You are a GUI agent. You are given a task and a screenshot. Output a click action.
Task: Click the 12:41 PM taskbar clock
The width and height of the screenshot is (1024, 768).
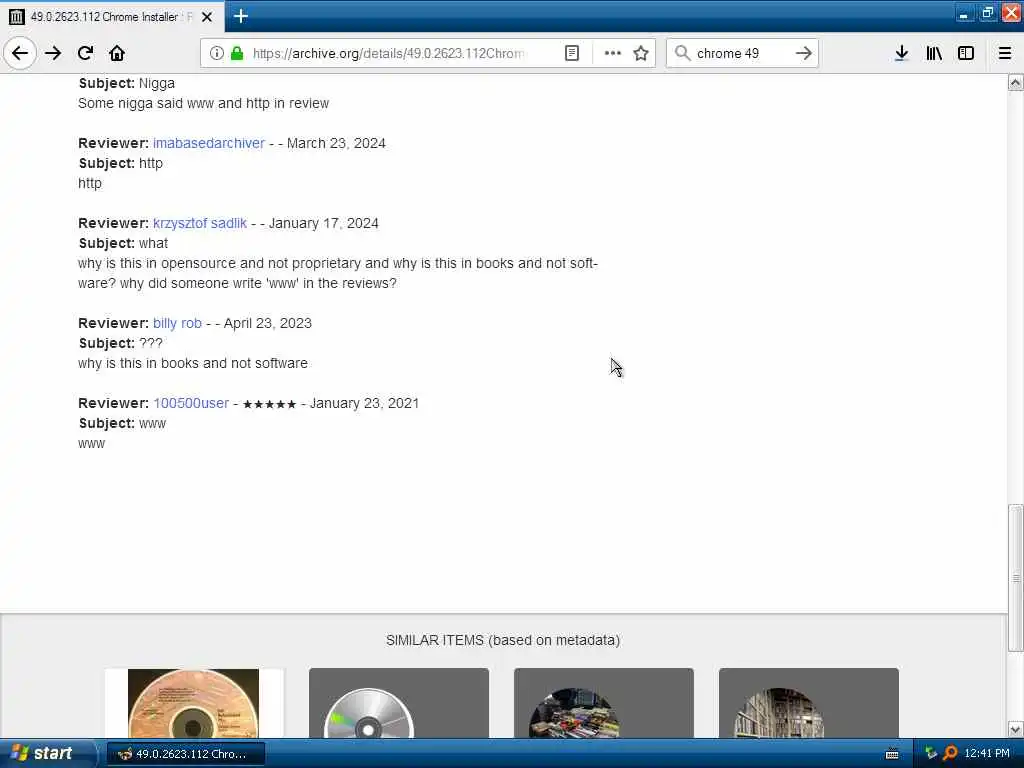click(987, 754)
